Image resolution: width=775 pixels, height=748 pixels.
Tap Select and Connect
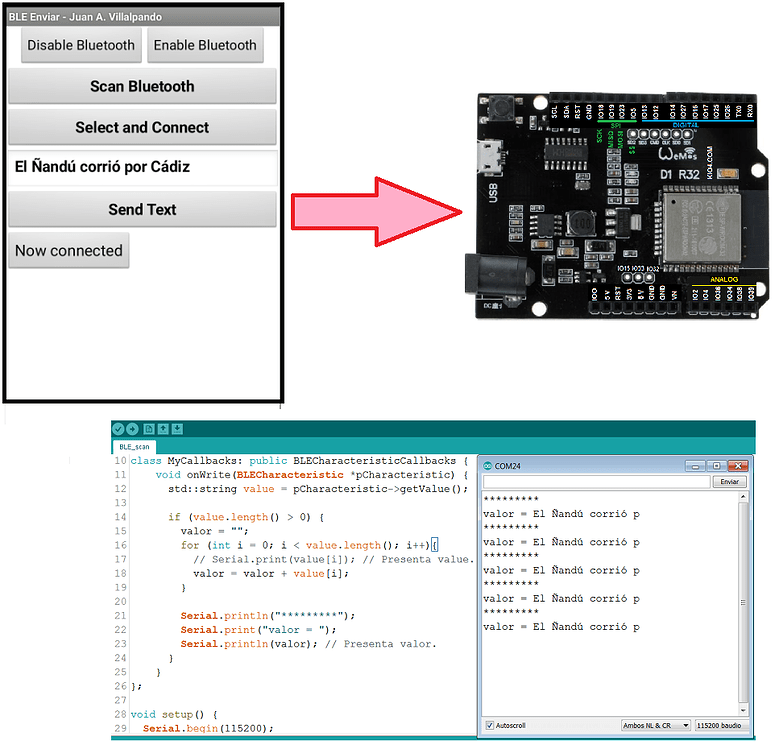[x=142, y=128]
